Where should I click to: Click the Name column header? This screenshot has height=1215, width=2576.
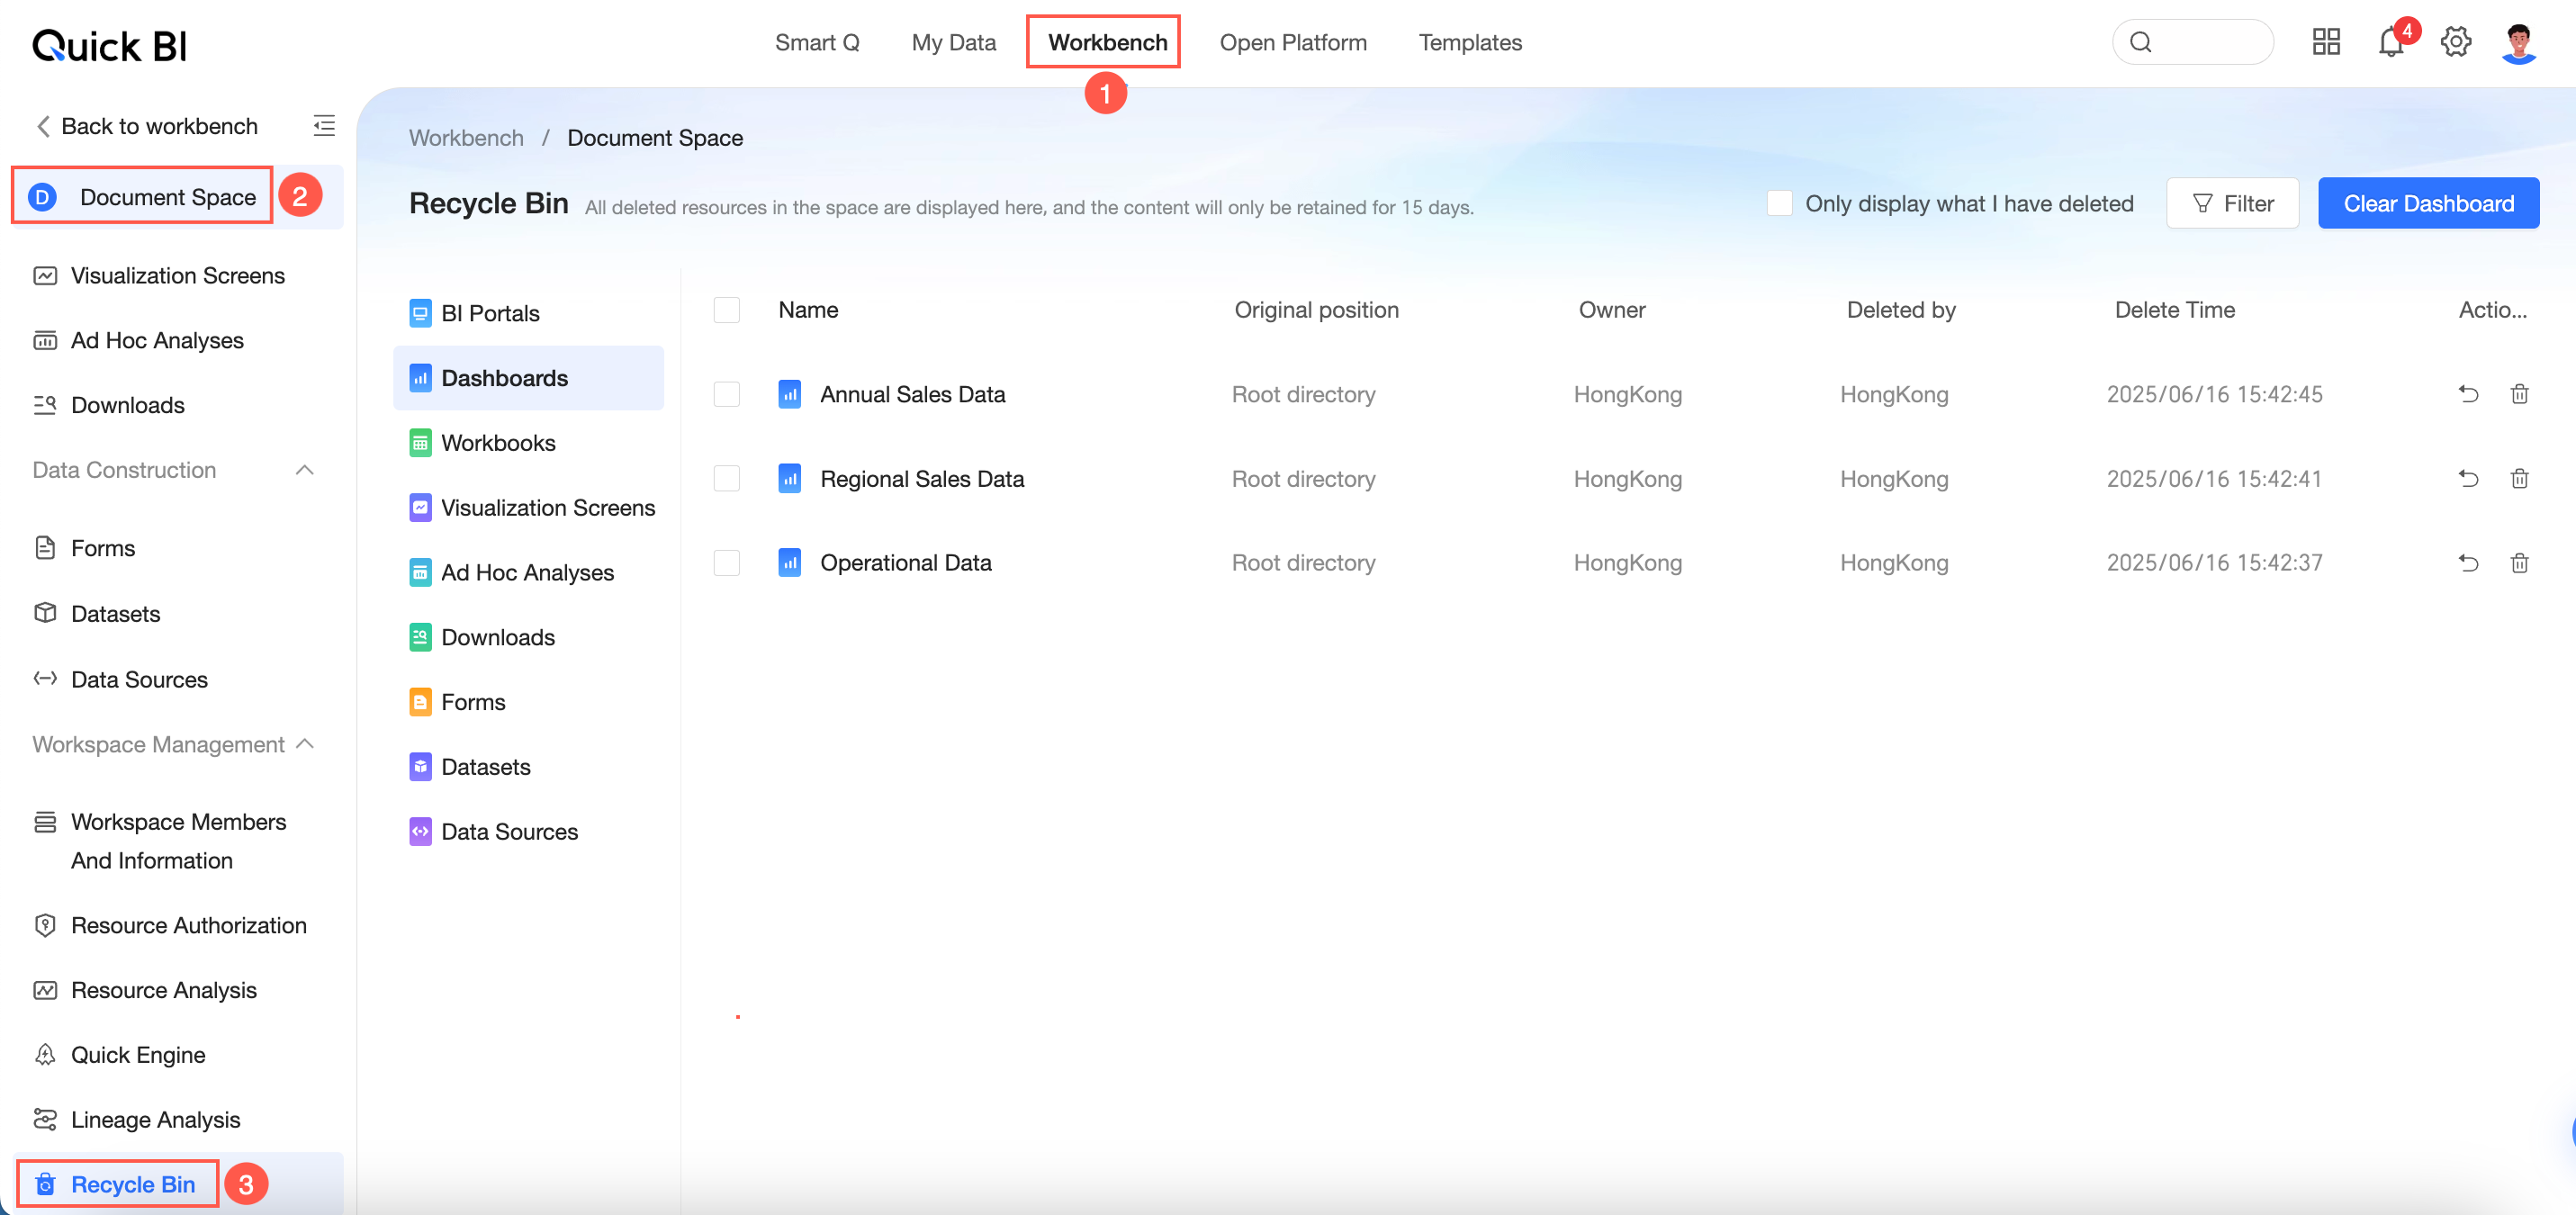[x=808, y=310]
